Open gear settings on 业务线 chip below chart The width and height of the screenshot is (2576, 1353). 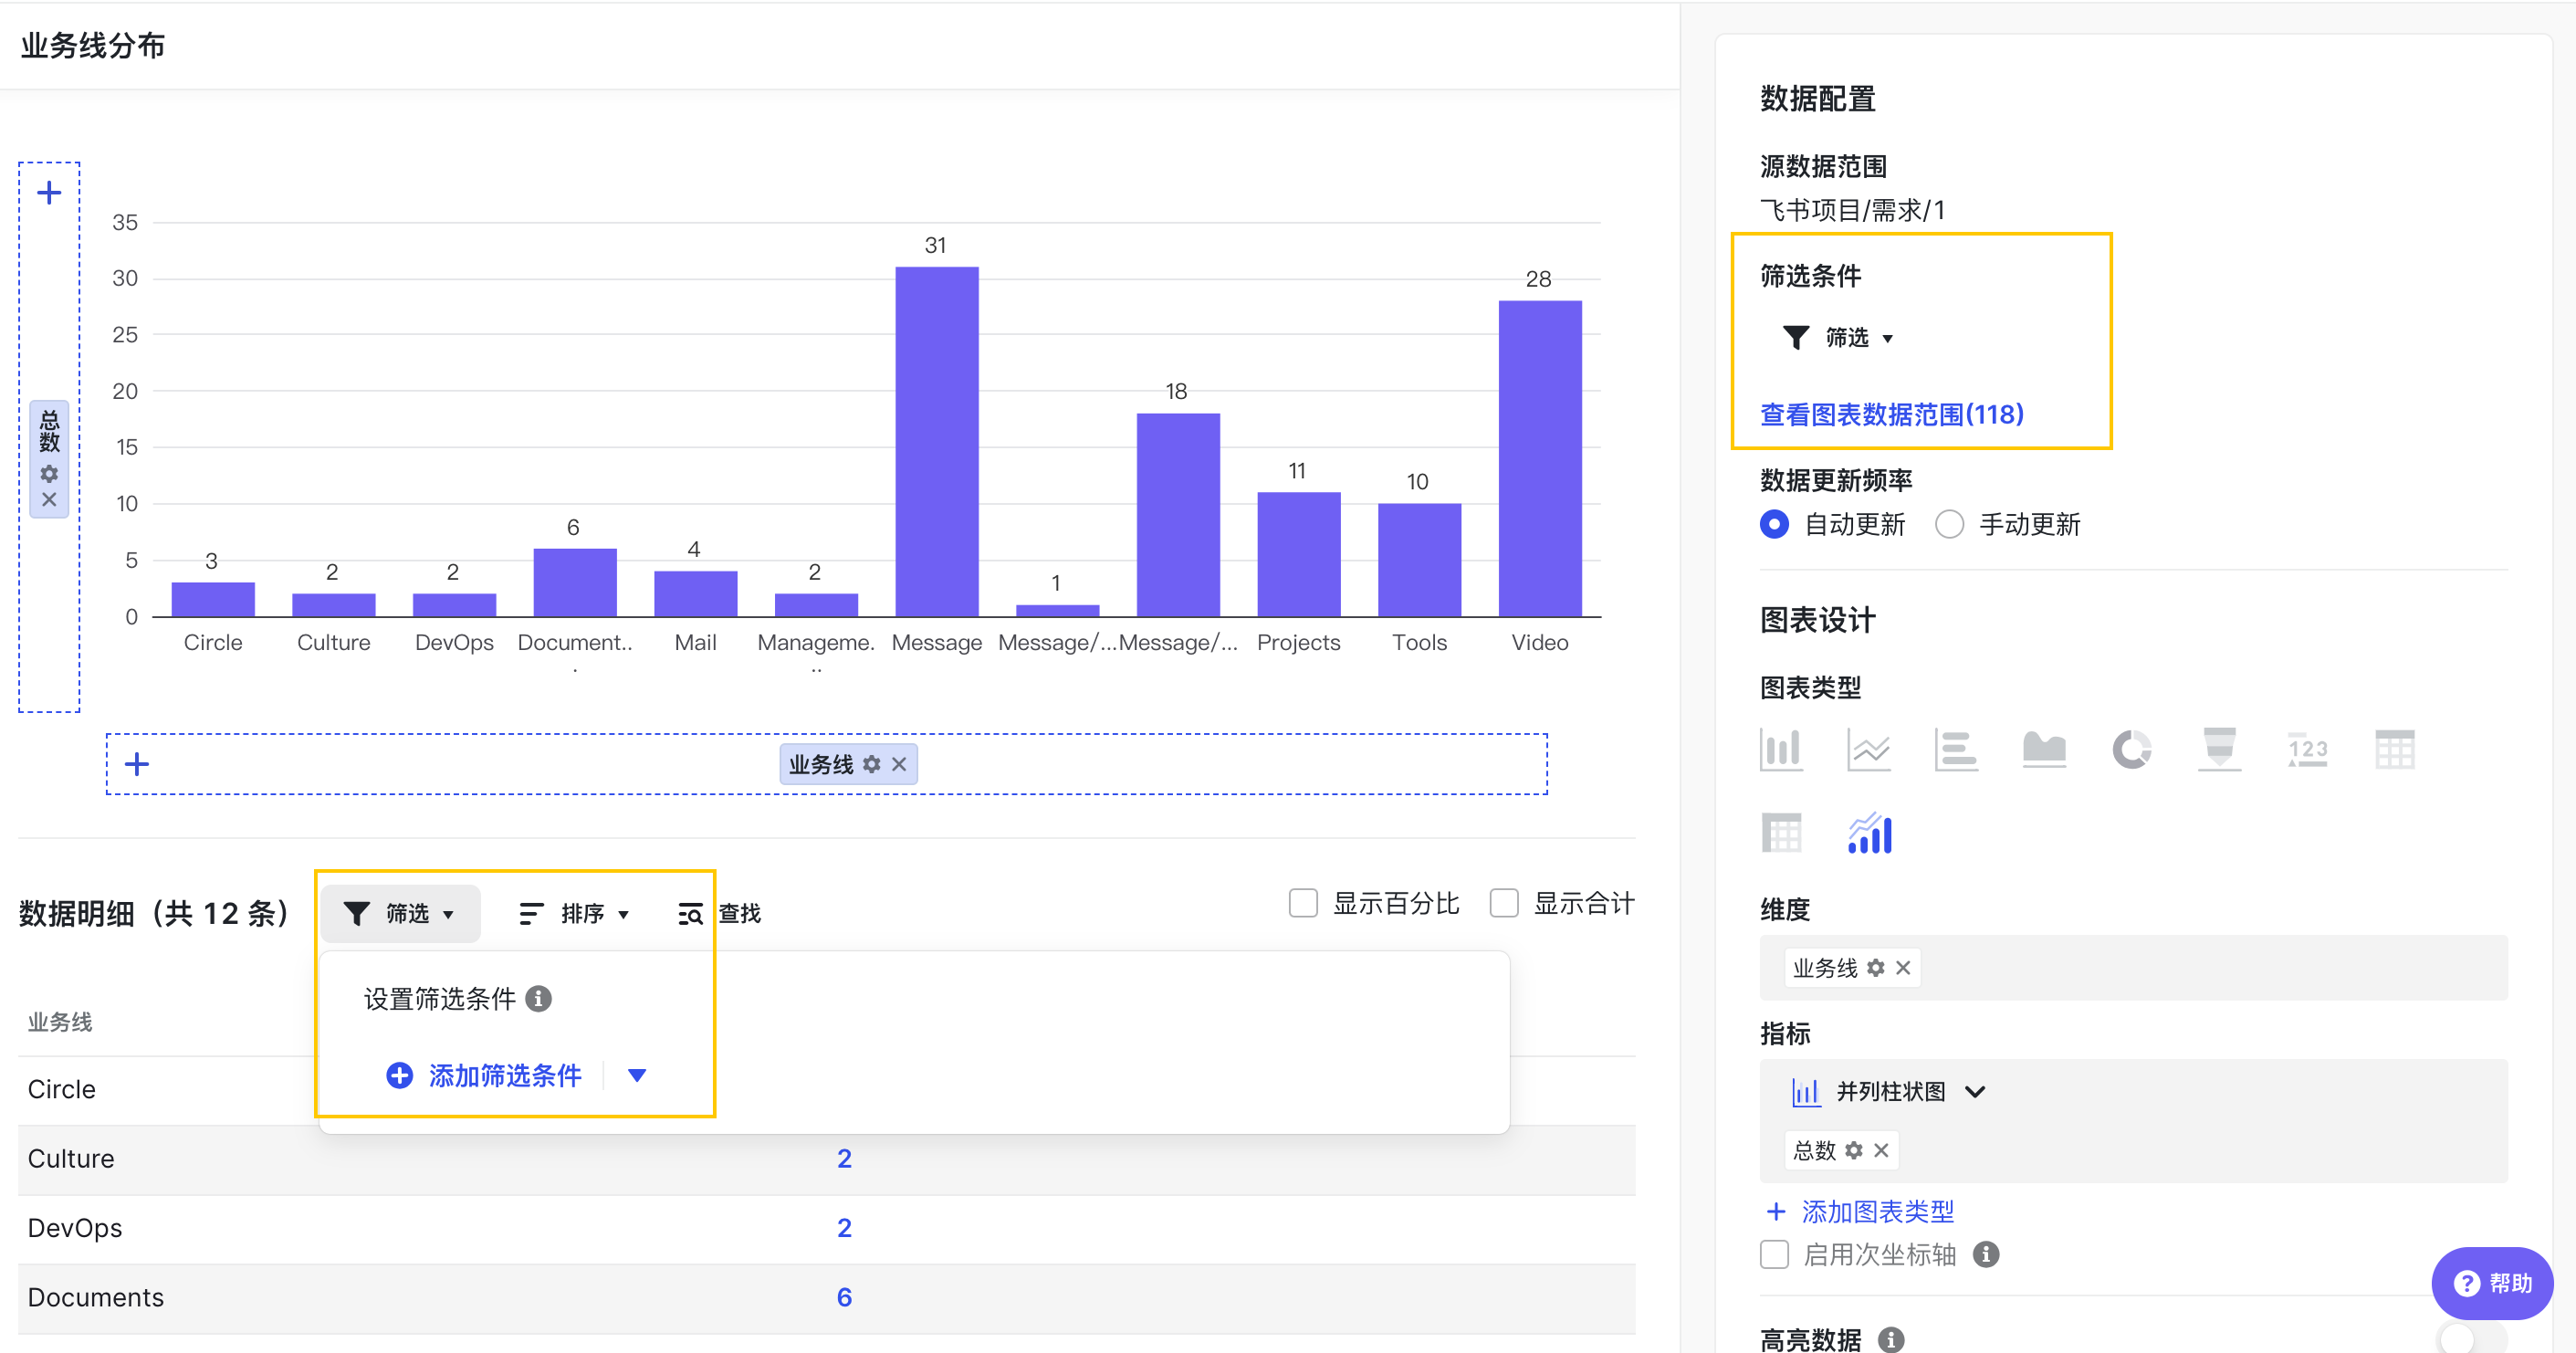click(872, 765)
